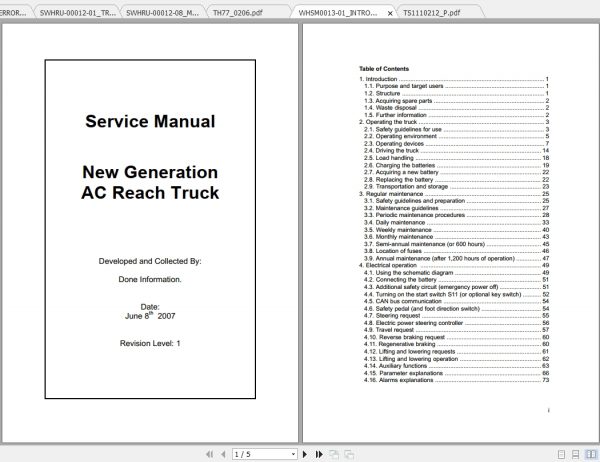Click '3.5. Weekly maintenance' entry
This screenshot has height=462, width=600.
457,230
